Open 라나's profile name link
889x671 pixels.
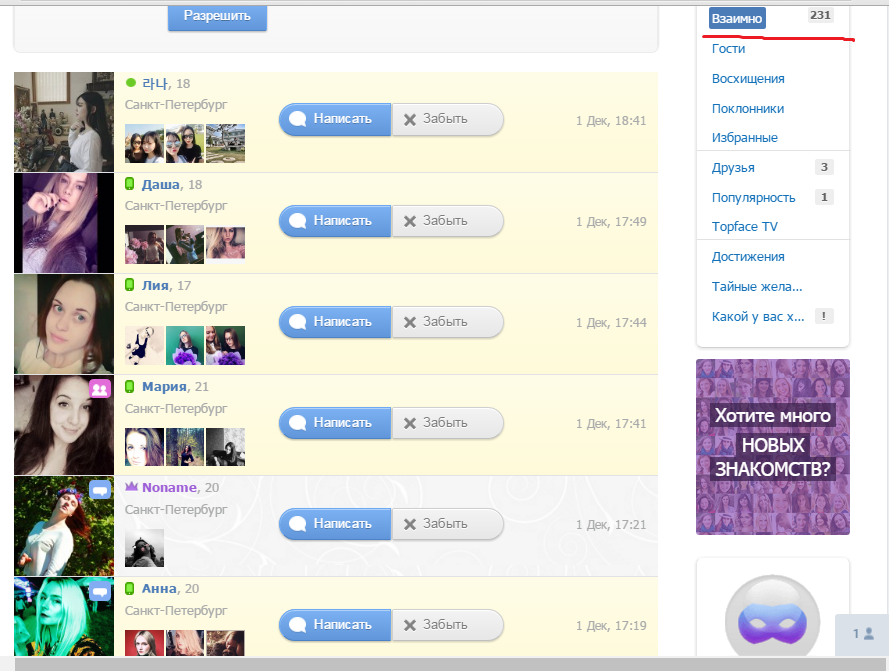[x=155, y=83]
